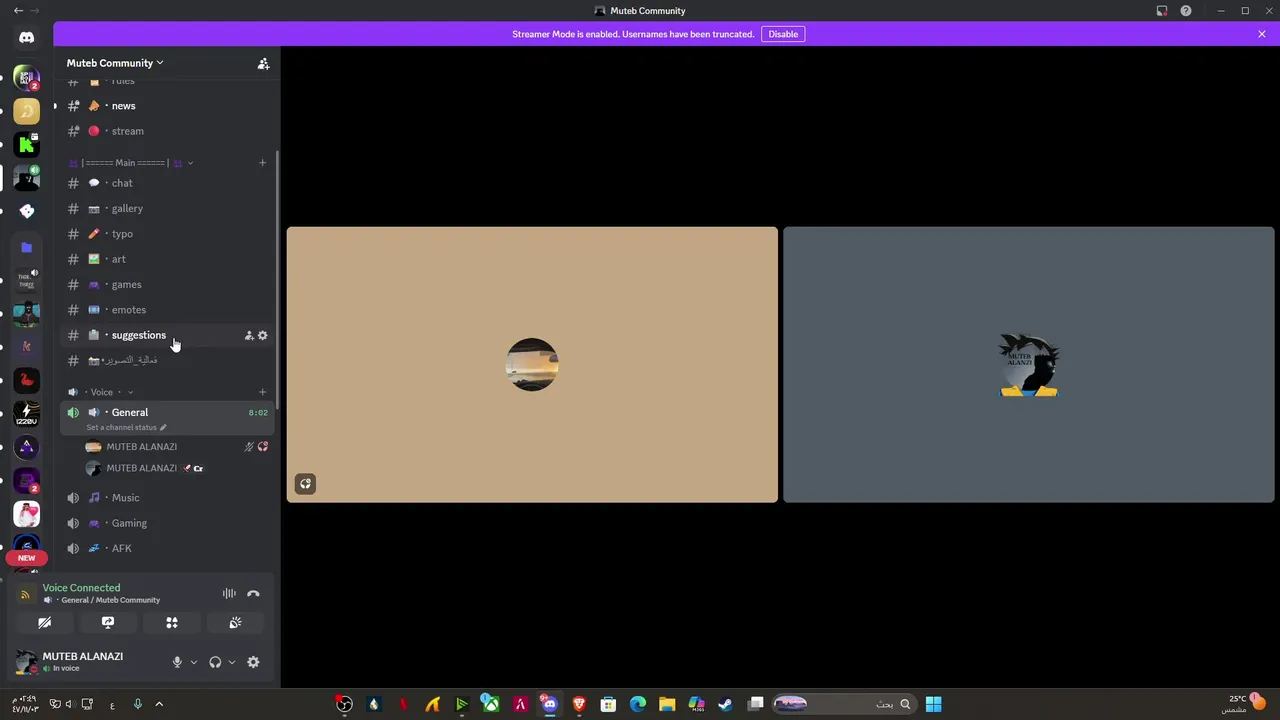This screenshot has width=1280, height=720.
Task: Open suggestions channel settings gear
Action: click(x=263, y=336)
